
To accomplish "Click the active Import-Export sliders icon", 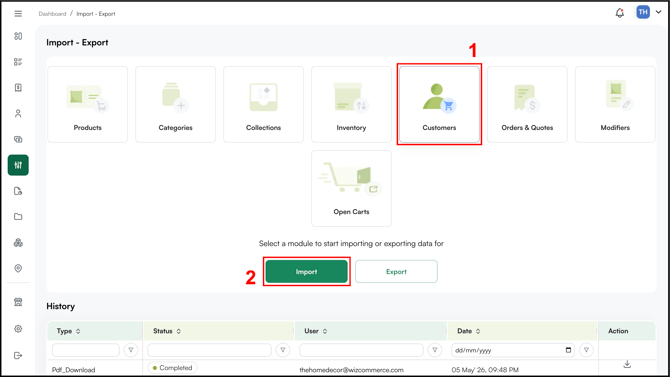I will pyautogui.click(x=18, y=165).
